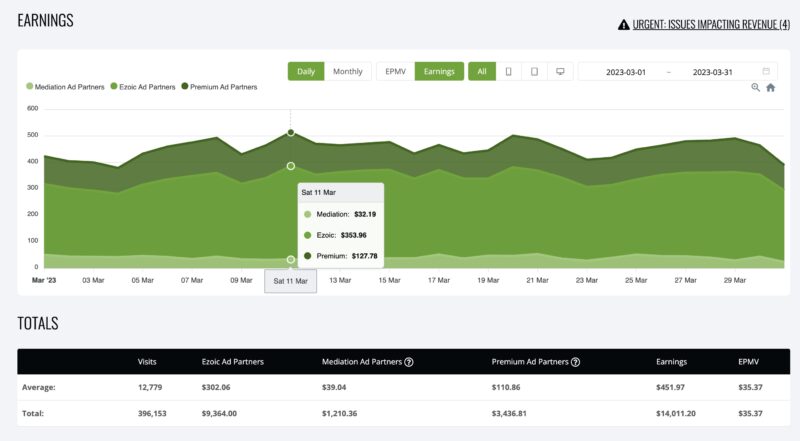The height and width of the screenshot is (441, 800).
Task: Click the chart zoom magnifier icon
Action: tap(756, 88)
